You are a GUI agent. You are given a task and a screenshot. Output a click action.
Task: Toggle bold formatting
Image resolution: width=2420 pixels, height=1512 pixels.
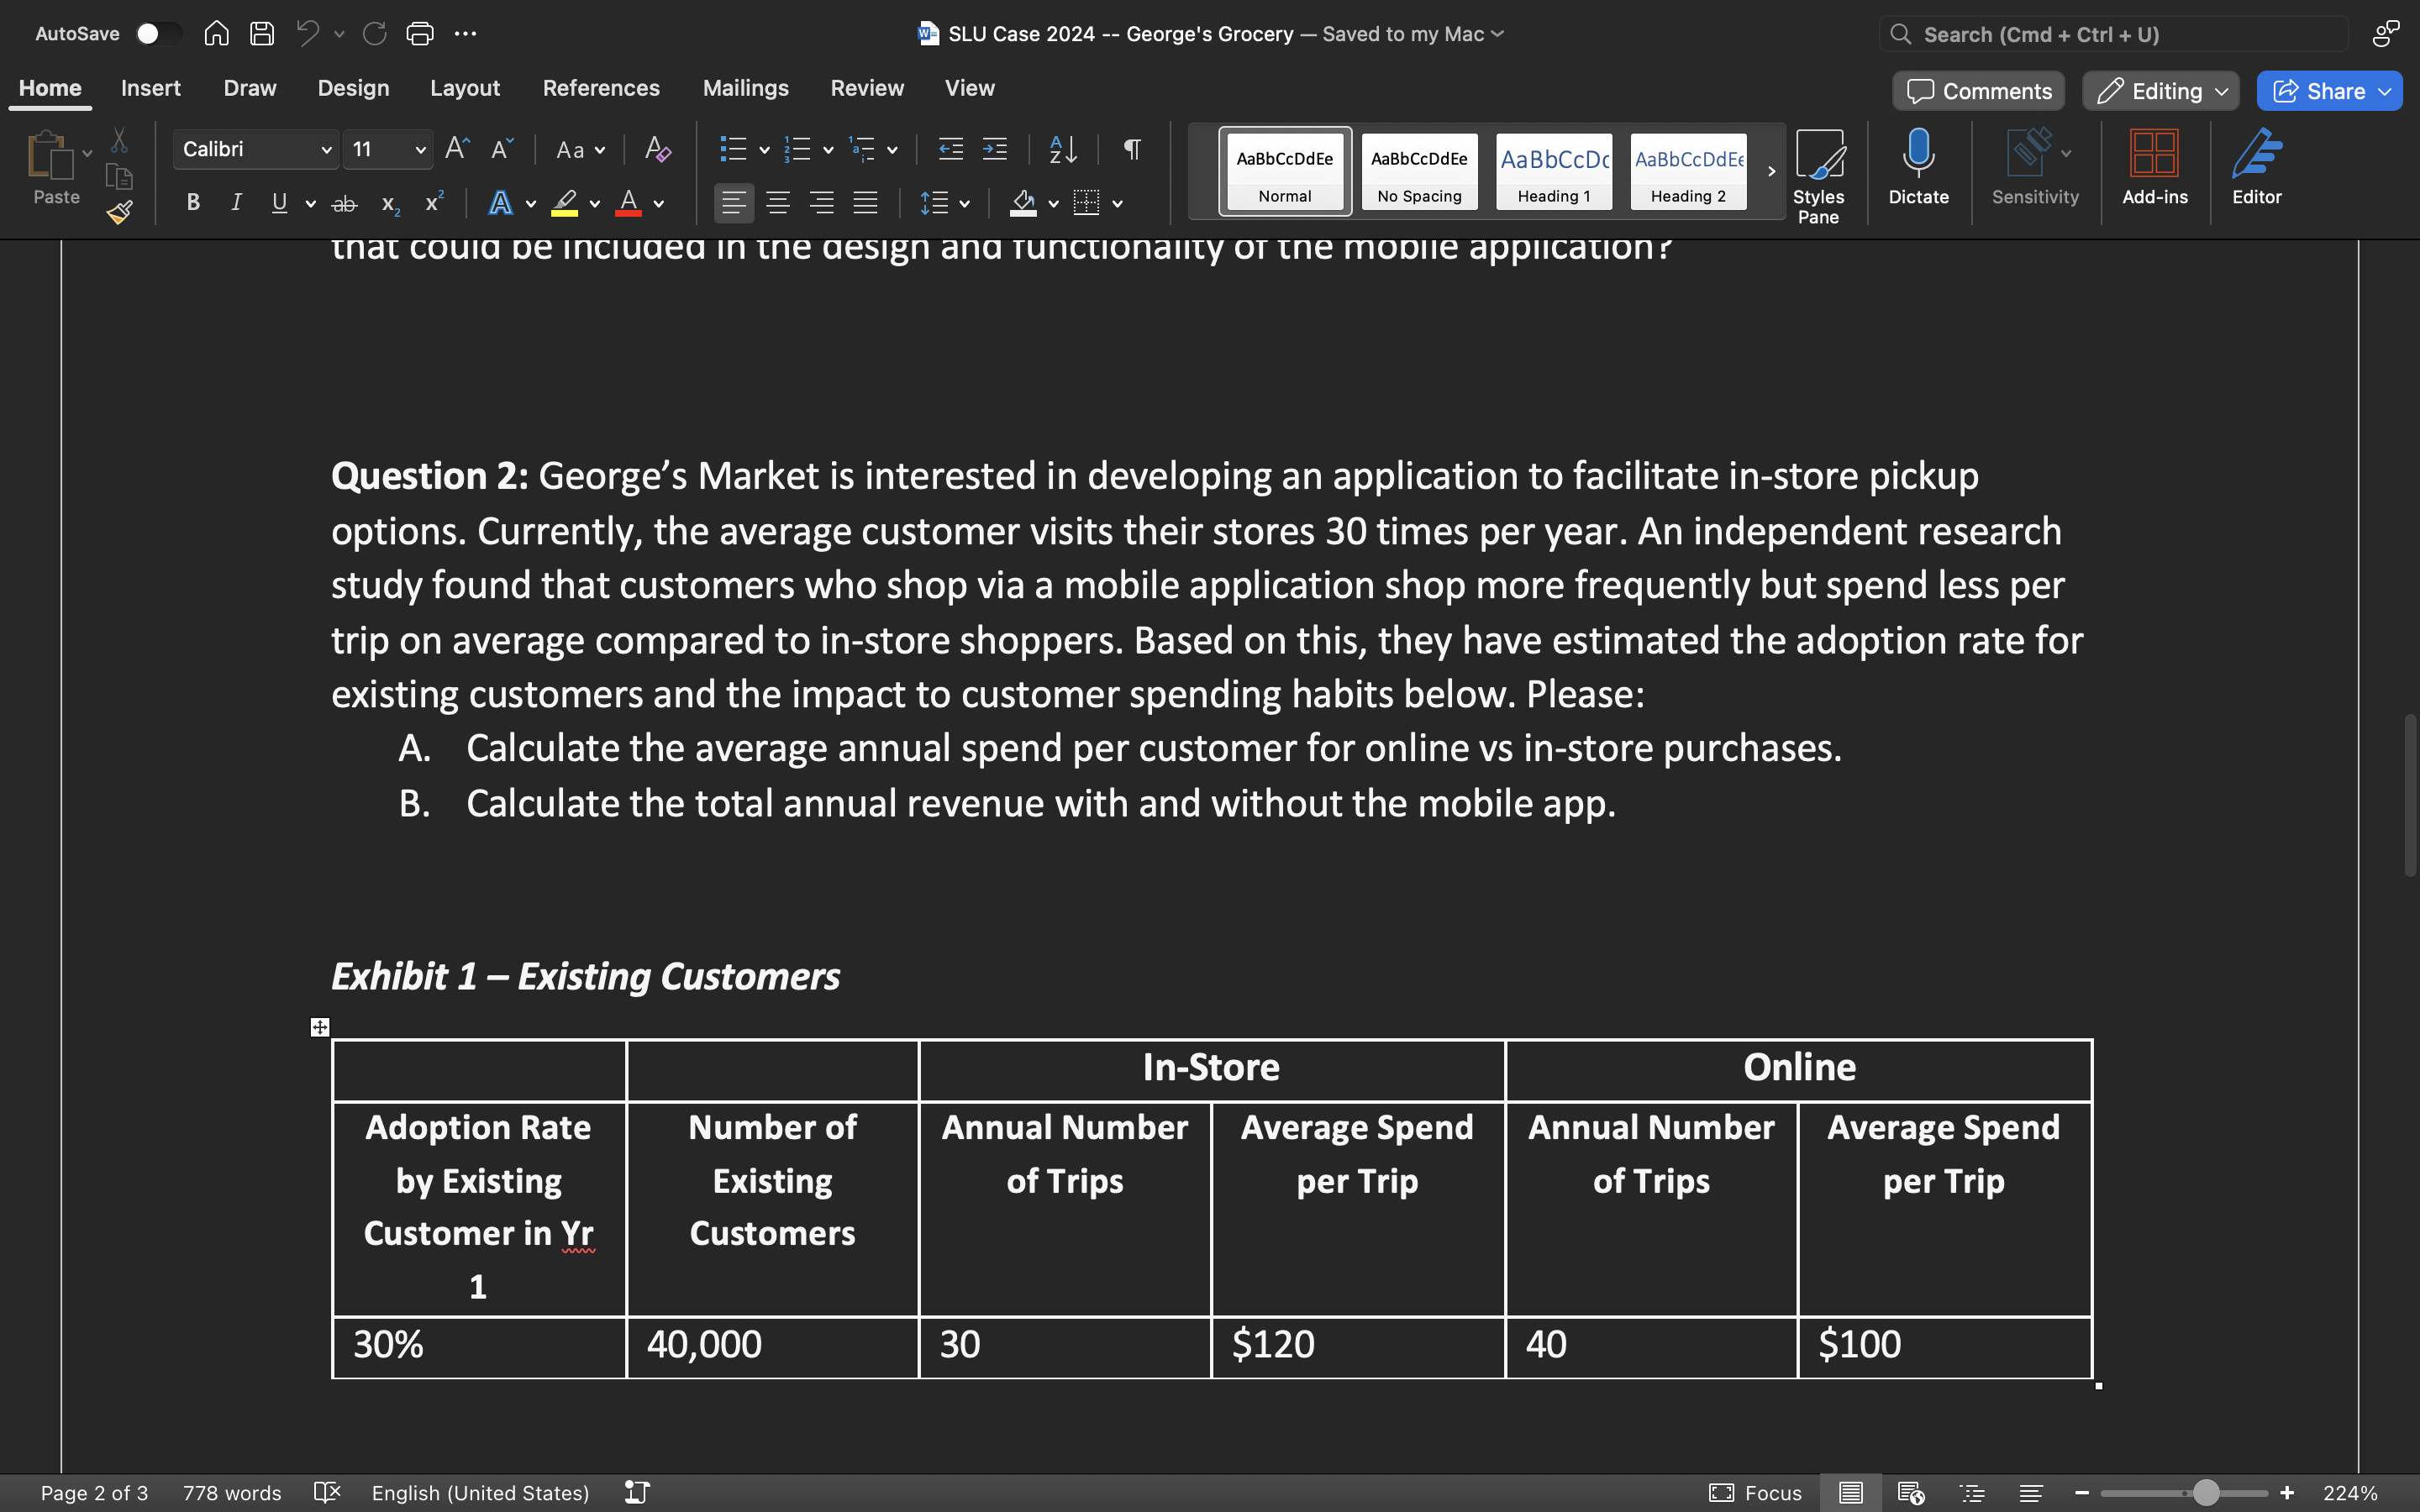pyautogui.click(x=192, y=203)
